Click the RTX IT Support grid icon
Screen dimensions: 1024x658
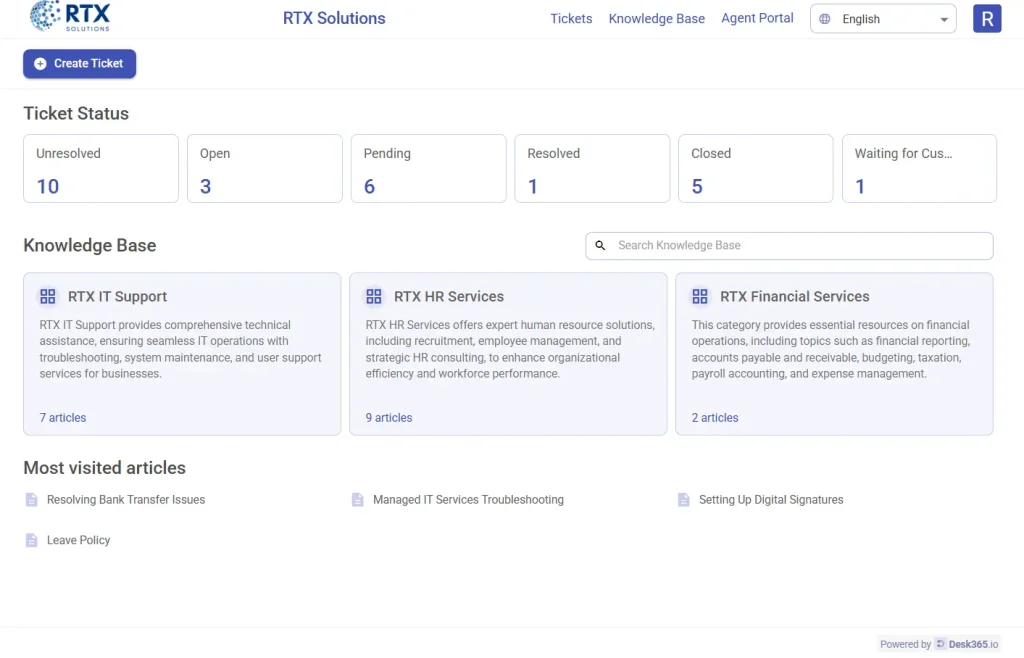pyautogui.click(x=48, y=296)
